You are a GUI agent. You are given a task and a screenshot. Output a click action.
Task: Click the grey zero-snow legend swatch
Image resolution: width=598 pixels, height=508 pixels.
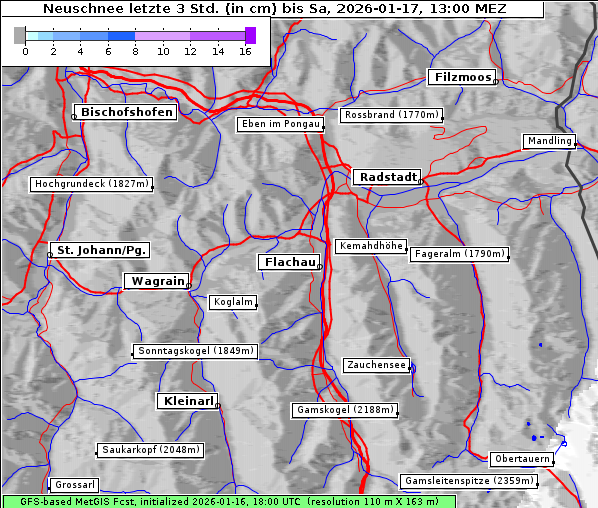[x=19, y=35]
